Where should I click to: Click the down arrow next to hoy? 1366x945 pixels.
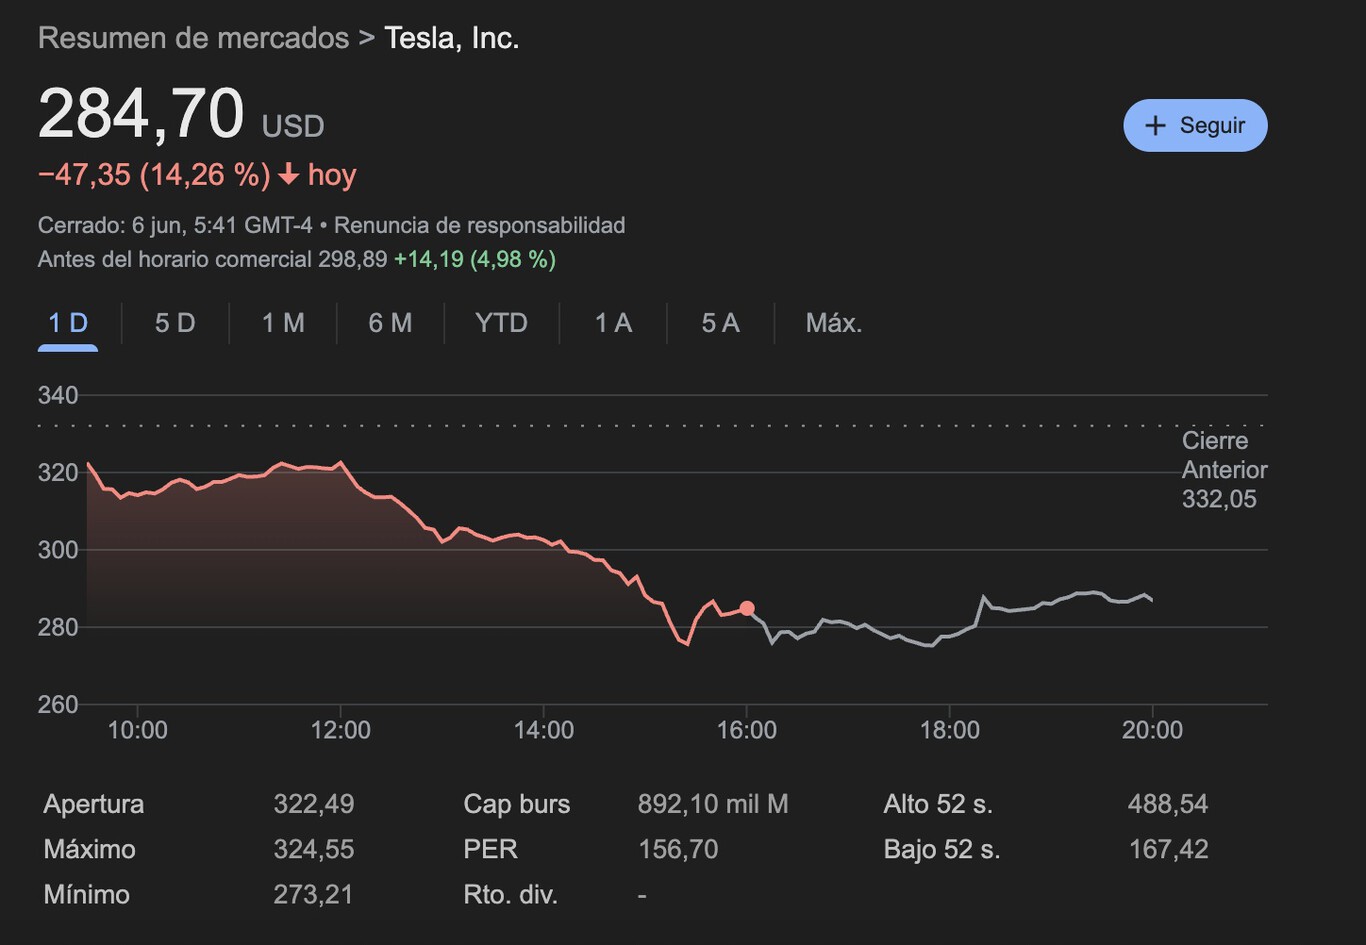(x=288, y=175)
